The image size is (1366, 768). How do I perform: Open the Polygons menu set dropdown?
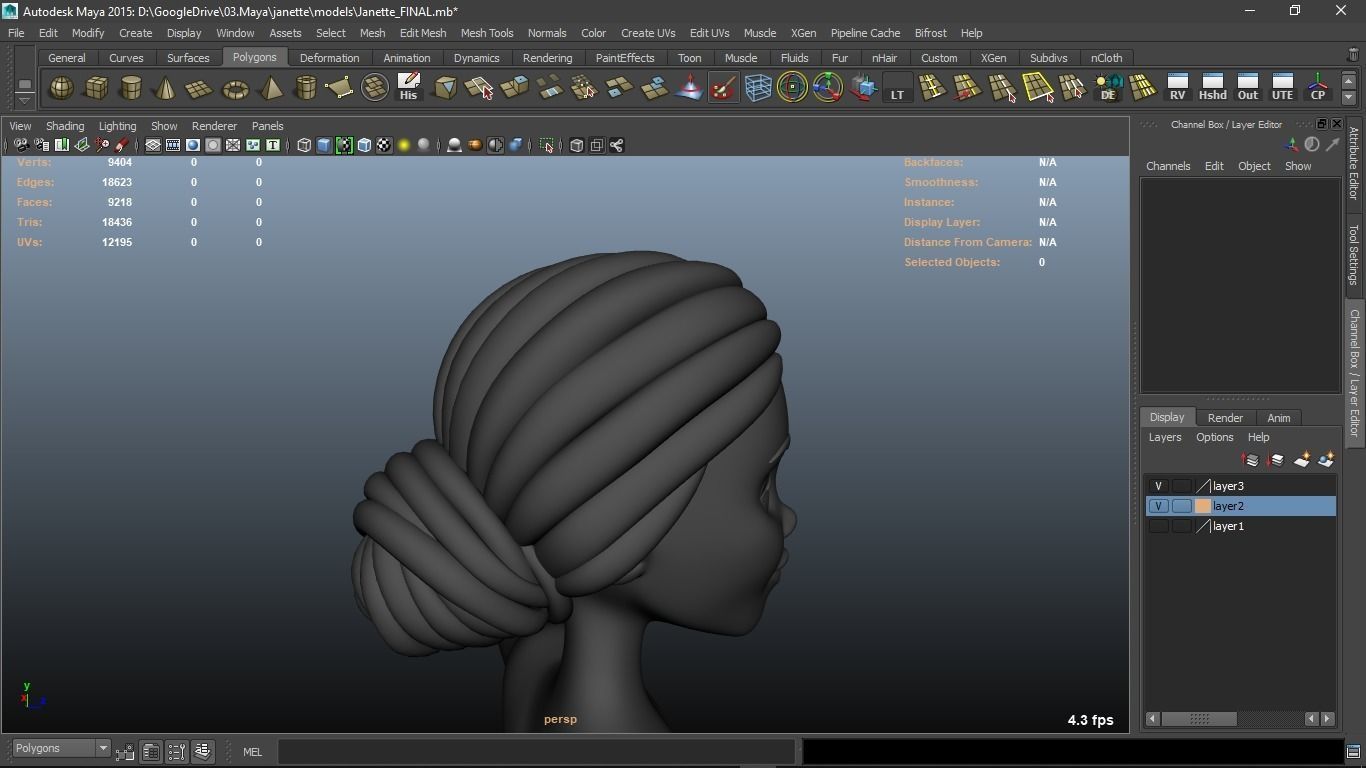coord(61,748)
